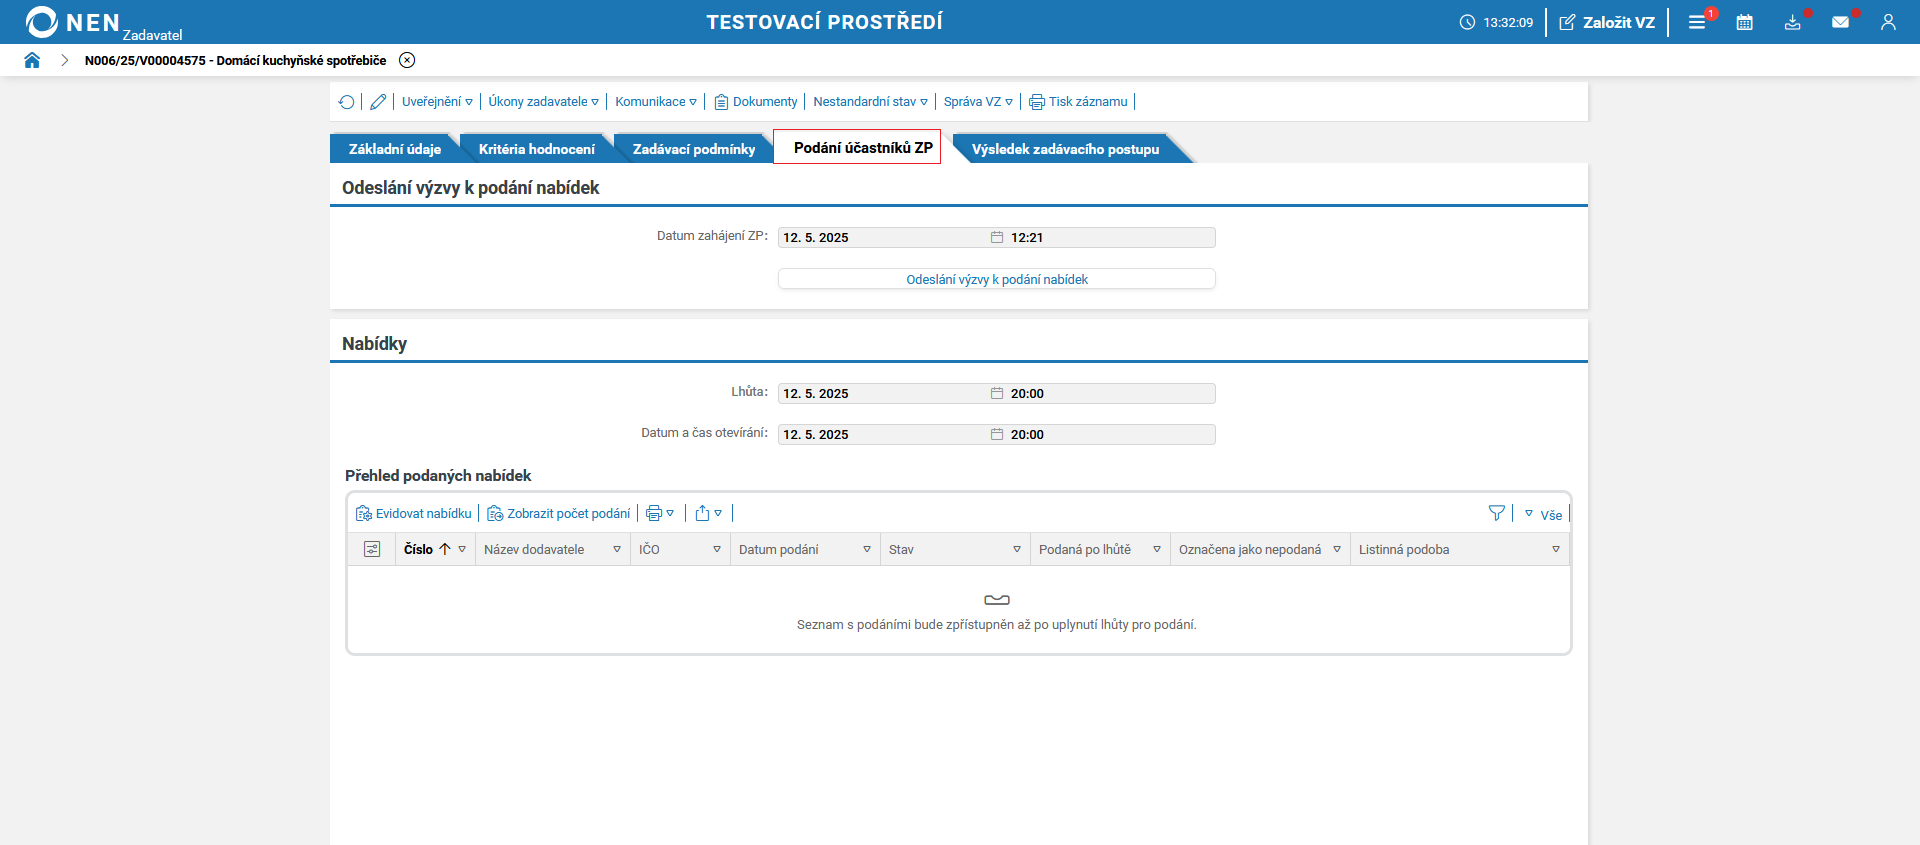The height and width of the screenshot is (845, 1920).
Task: Expand the Uveřejnění dropdown menu
Action: click(437, 102)
